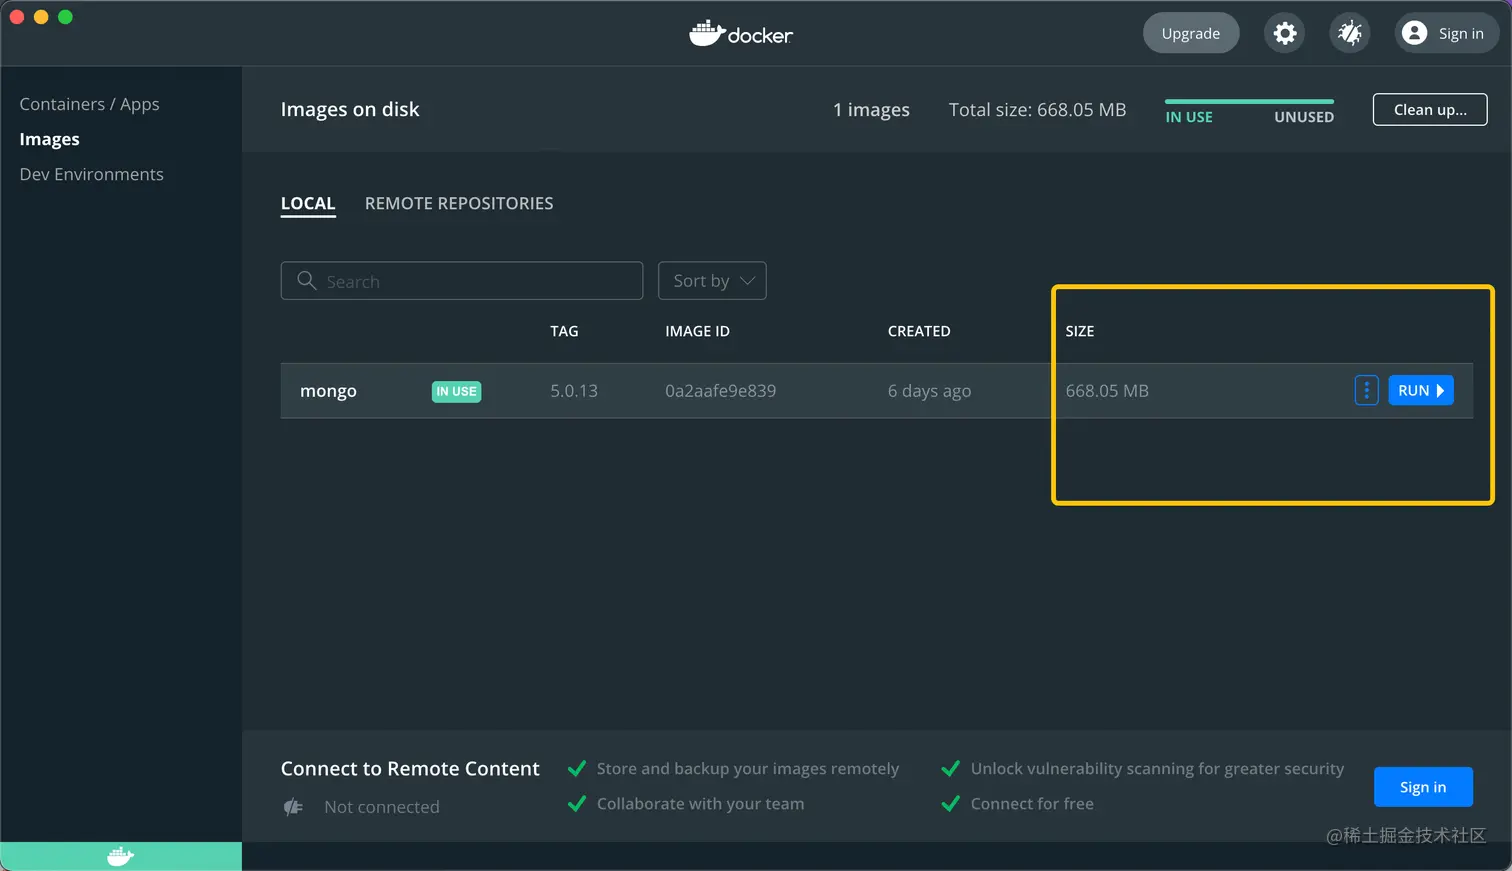Click the 'Connect to Remote Content' heading
The width and height of the screenshot is (1512, 871).
tap(410, 769)
